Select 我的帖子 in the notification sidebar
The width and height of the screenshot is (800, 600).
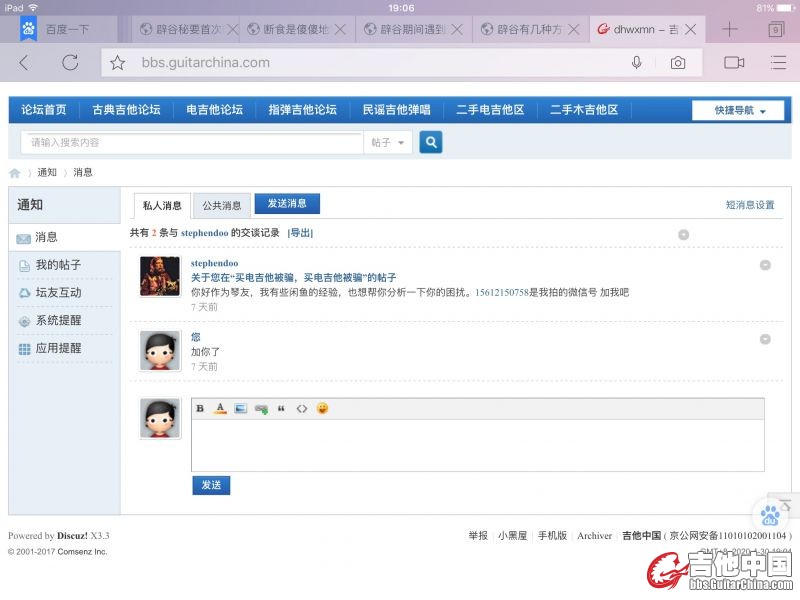tap(58, 265)
